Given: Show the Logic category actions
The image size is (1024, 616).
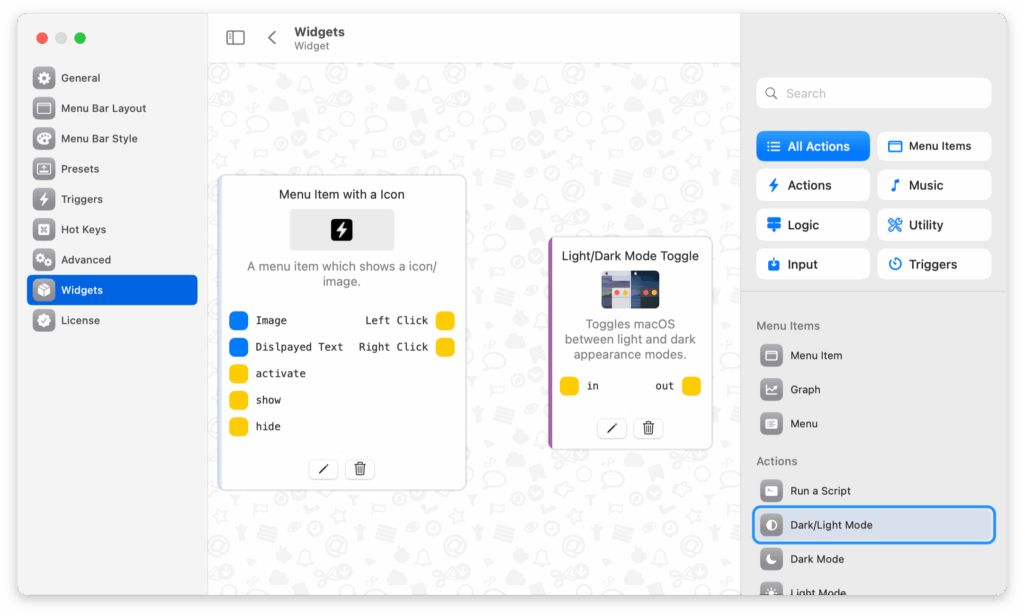Looking at the screenshot, I should [813, 225].
